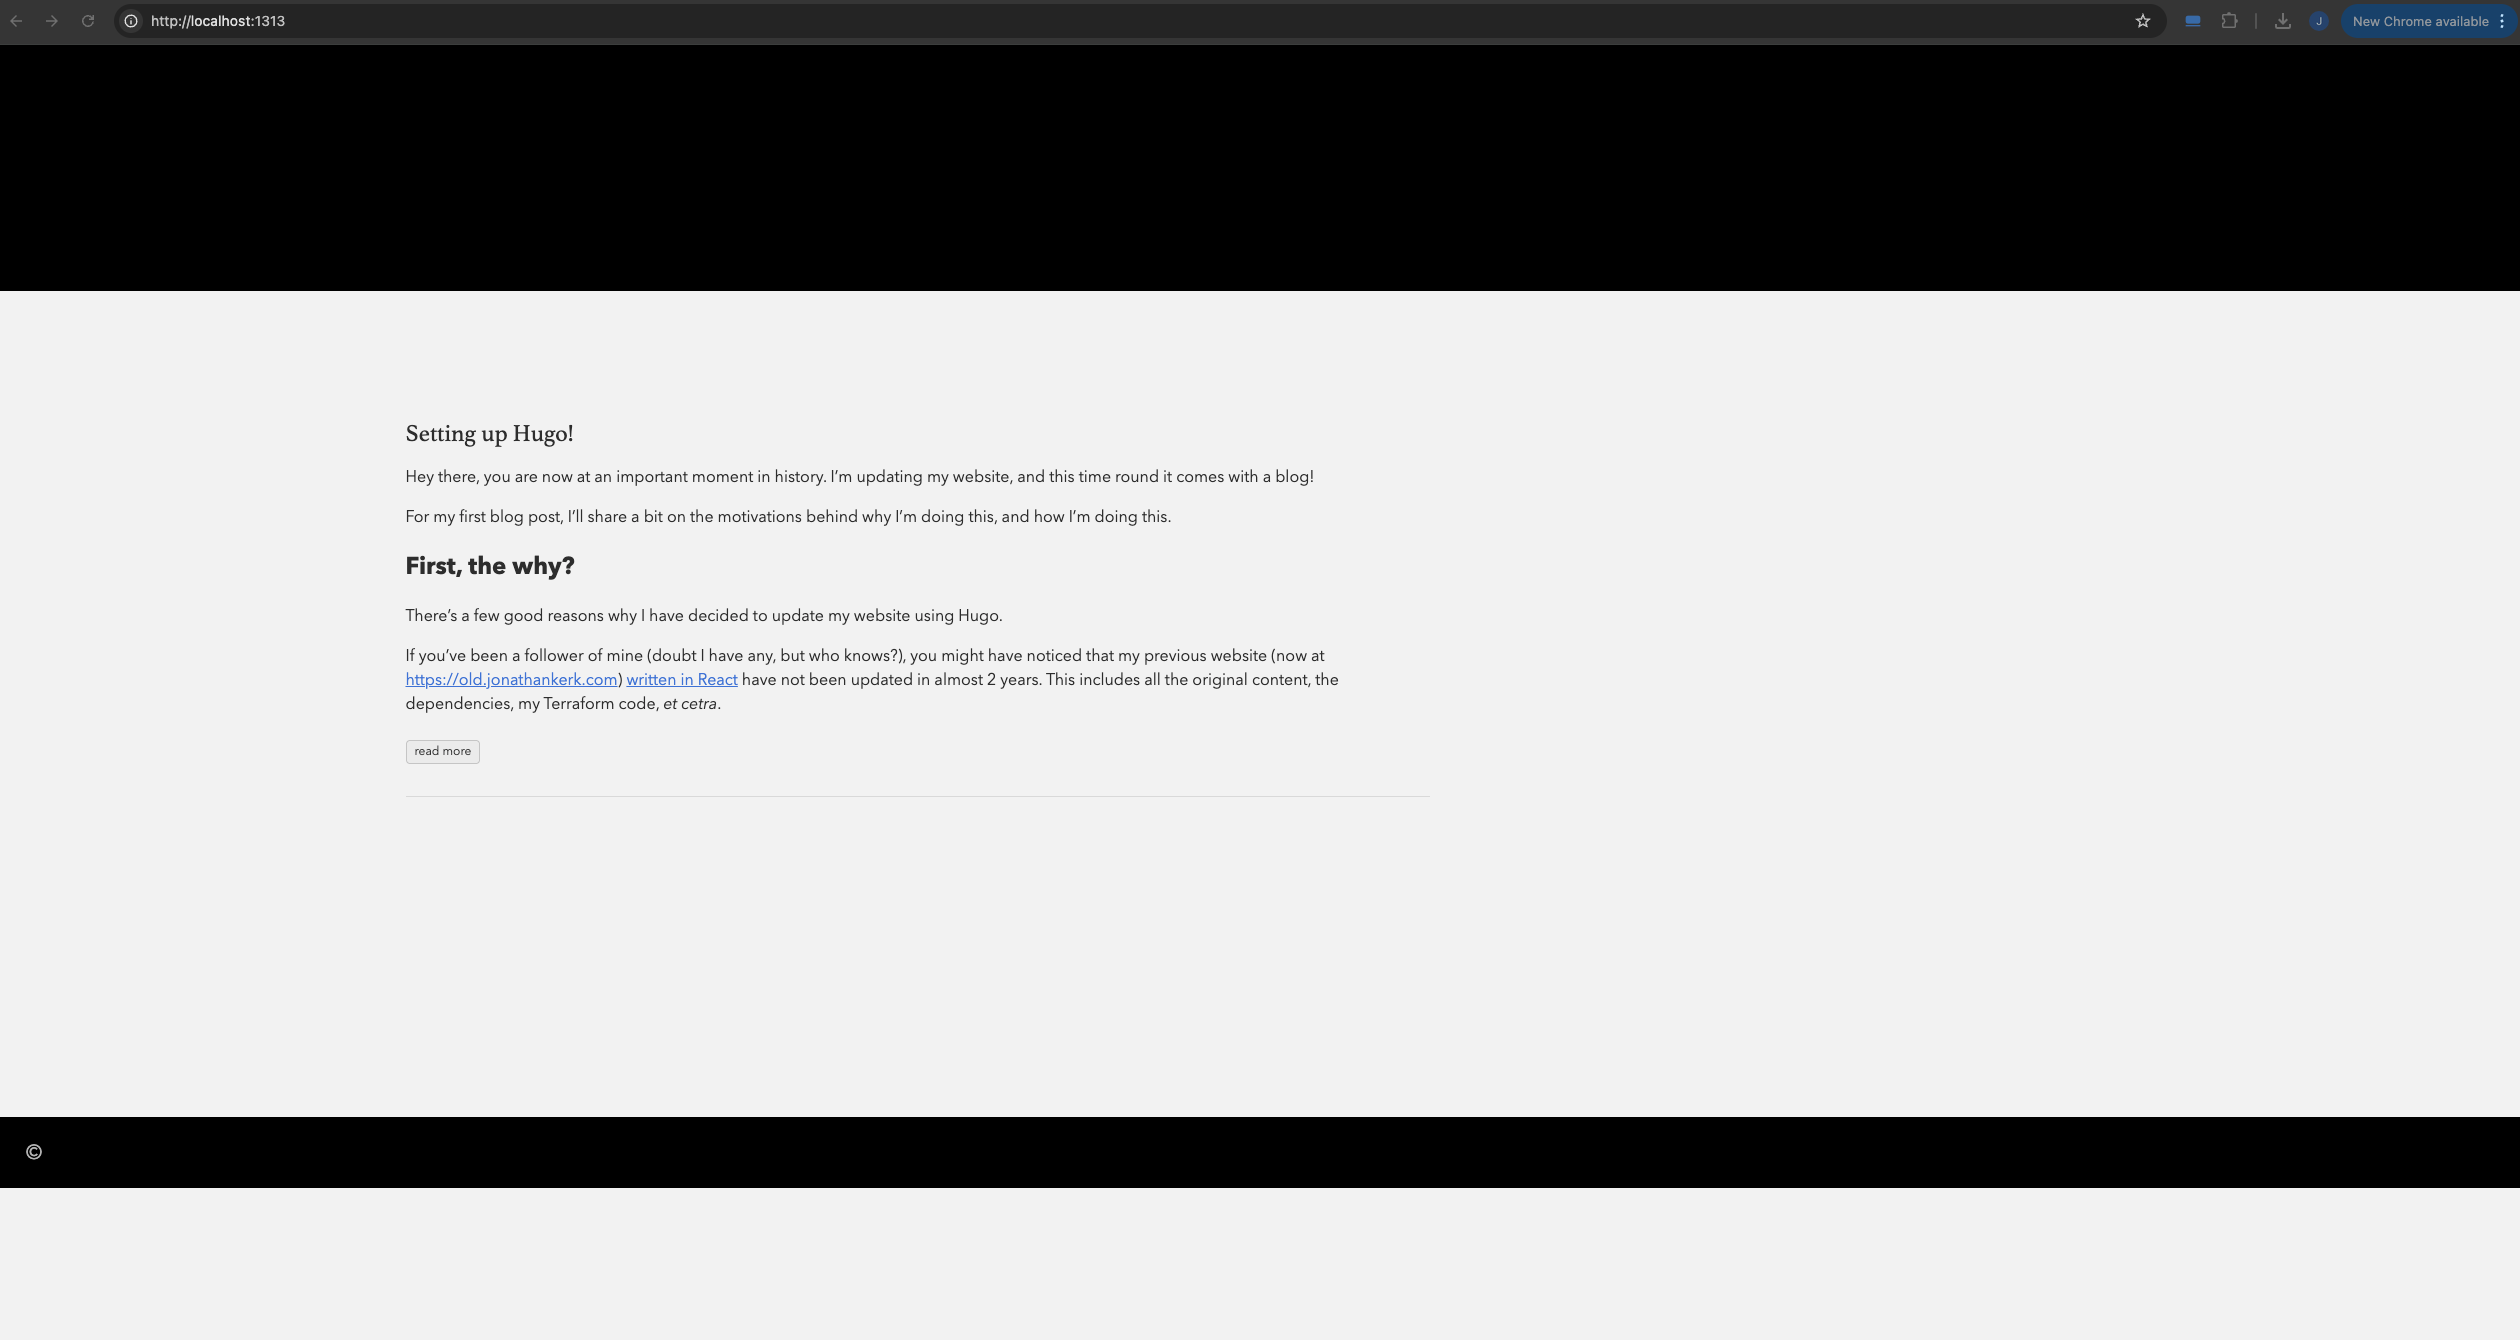
Task: Open the blue tab search icon
Action: pyautogui.click(x=2192, y=21)
